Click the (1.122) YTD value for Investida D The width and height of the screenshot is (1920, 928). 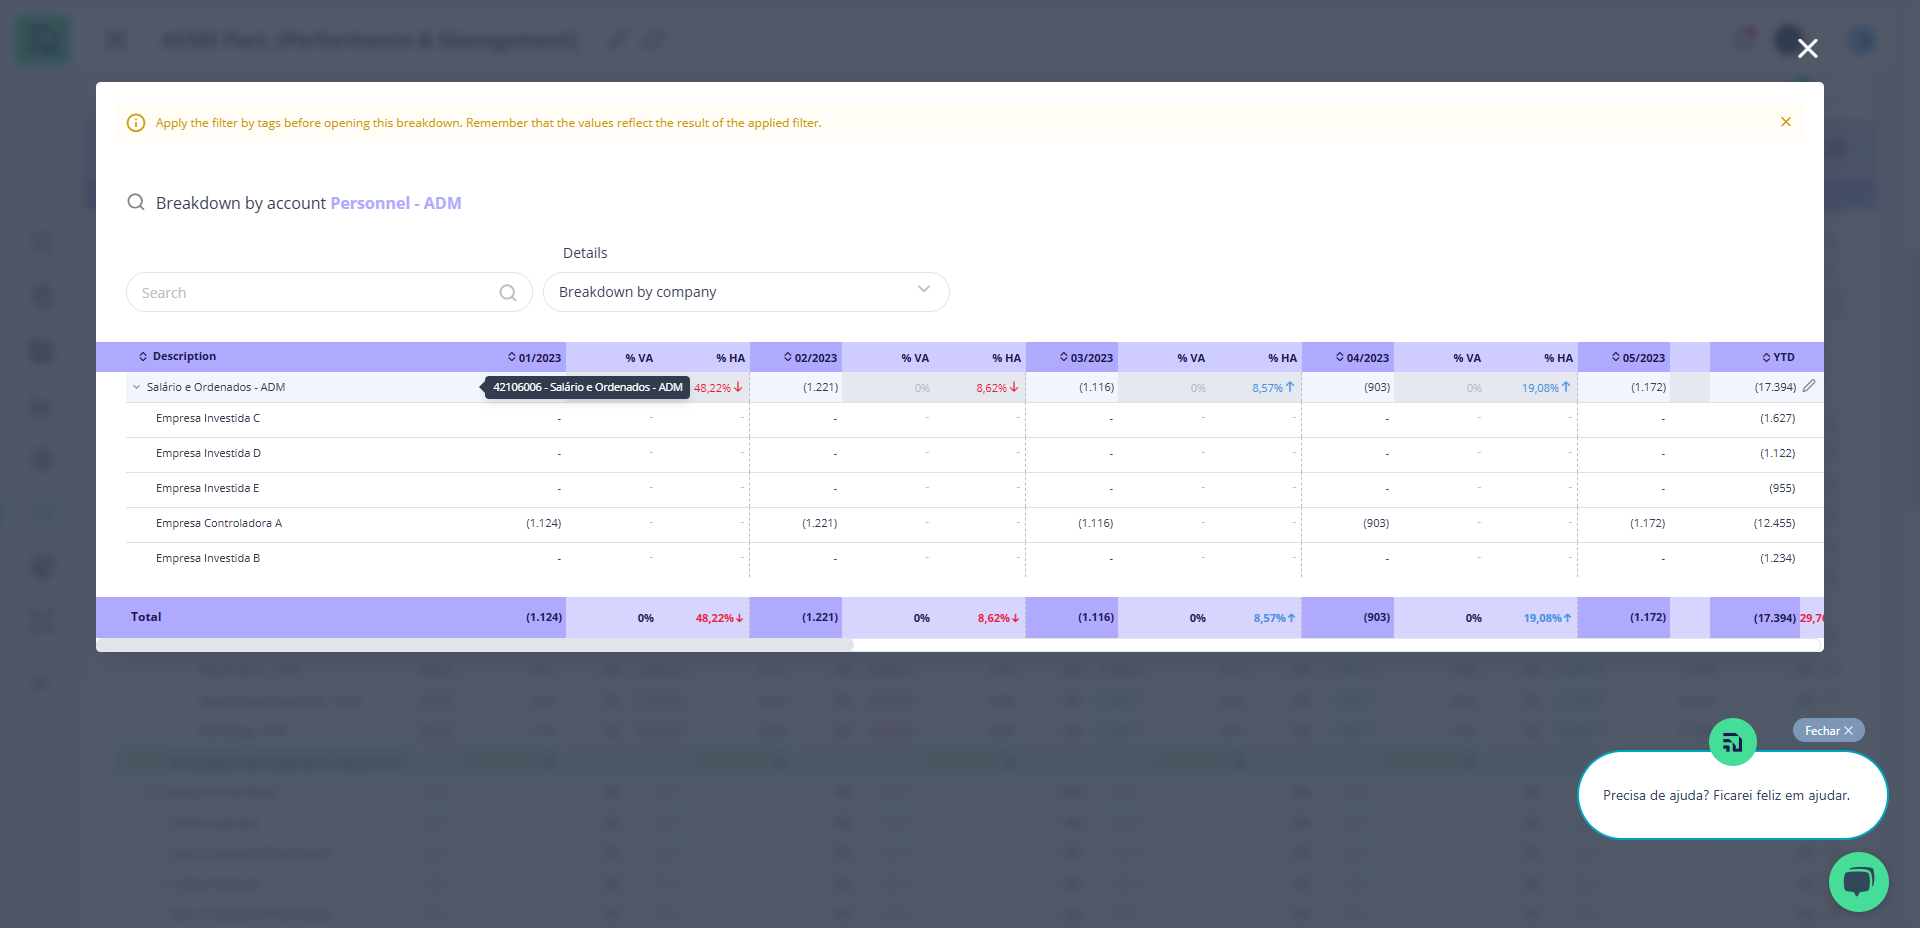coord(1778,453)
